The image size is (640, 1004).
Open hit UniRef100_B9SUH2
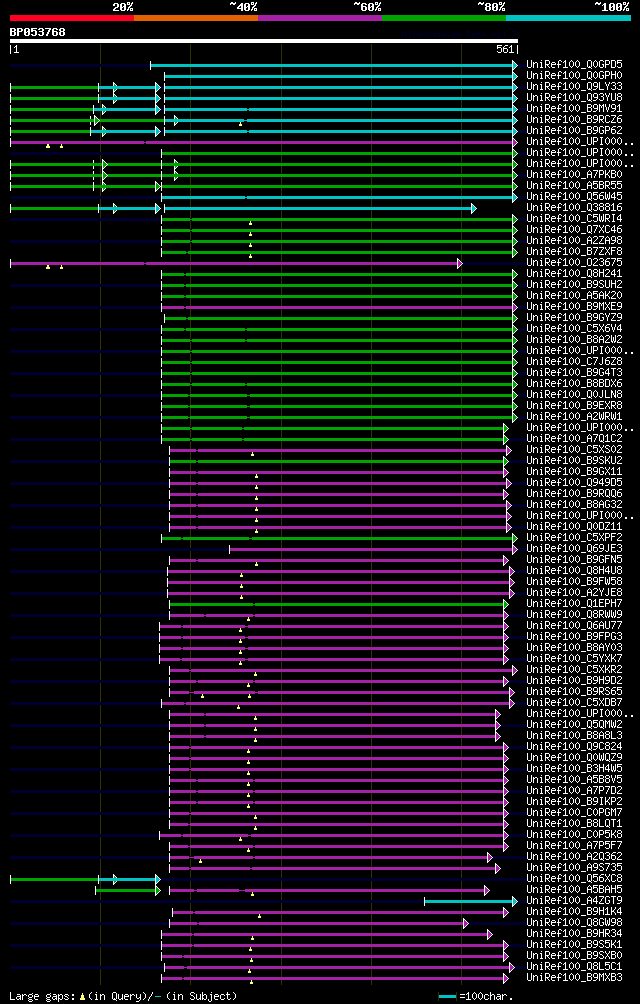(574, 284)
